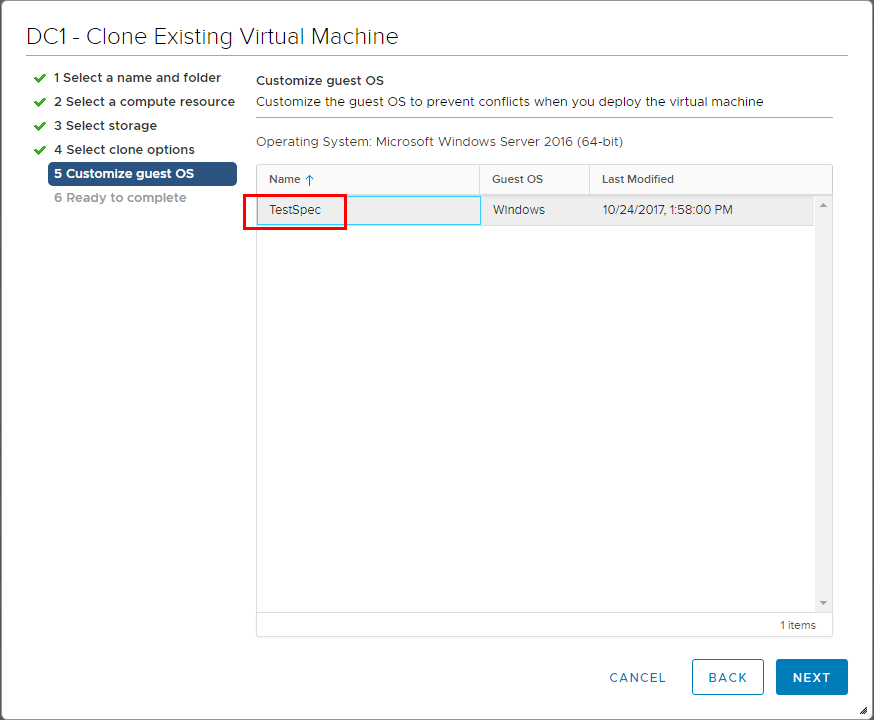Viewport: 874px width, 720px height.
Task: Click the green checkmark beside step 2
Action: click(x=40, y=102)
